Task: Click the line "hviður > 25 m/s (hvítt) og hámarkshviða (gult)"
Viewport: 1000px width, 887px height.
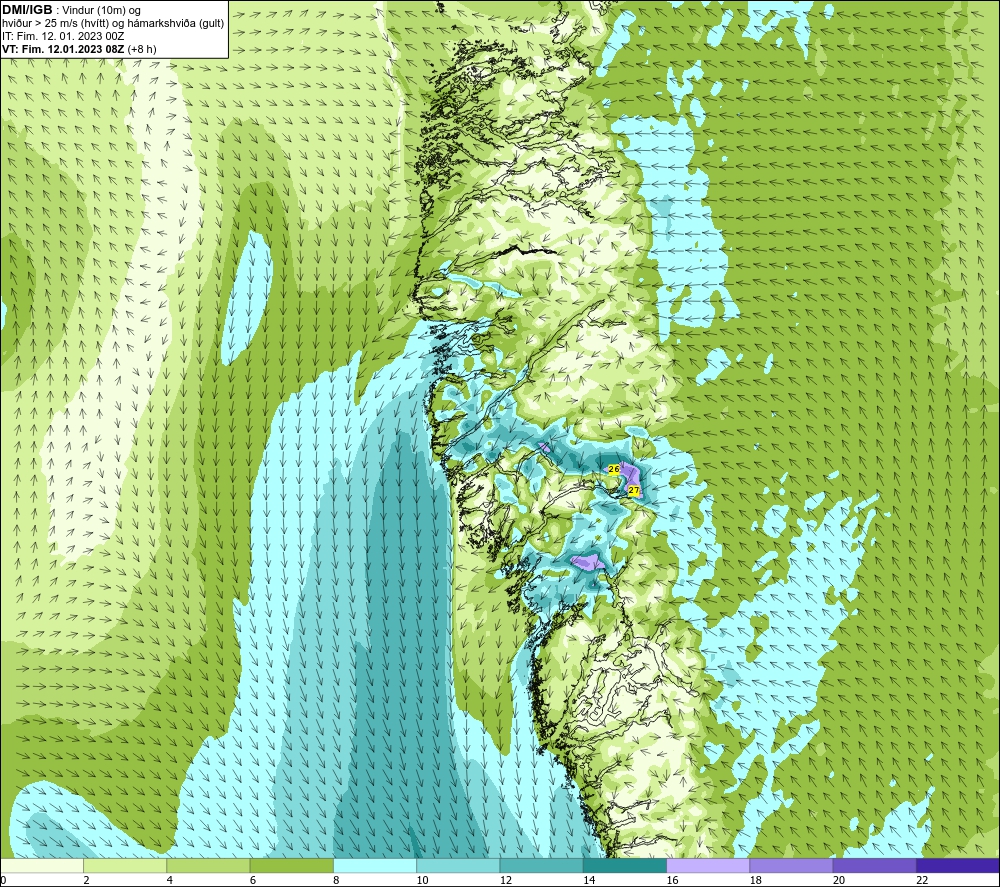Action: [x=113, y=24]
